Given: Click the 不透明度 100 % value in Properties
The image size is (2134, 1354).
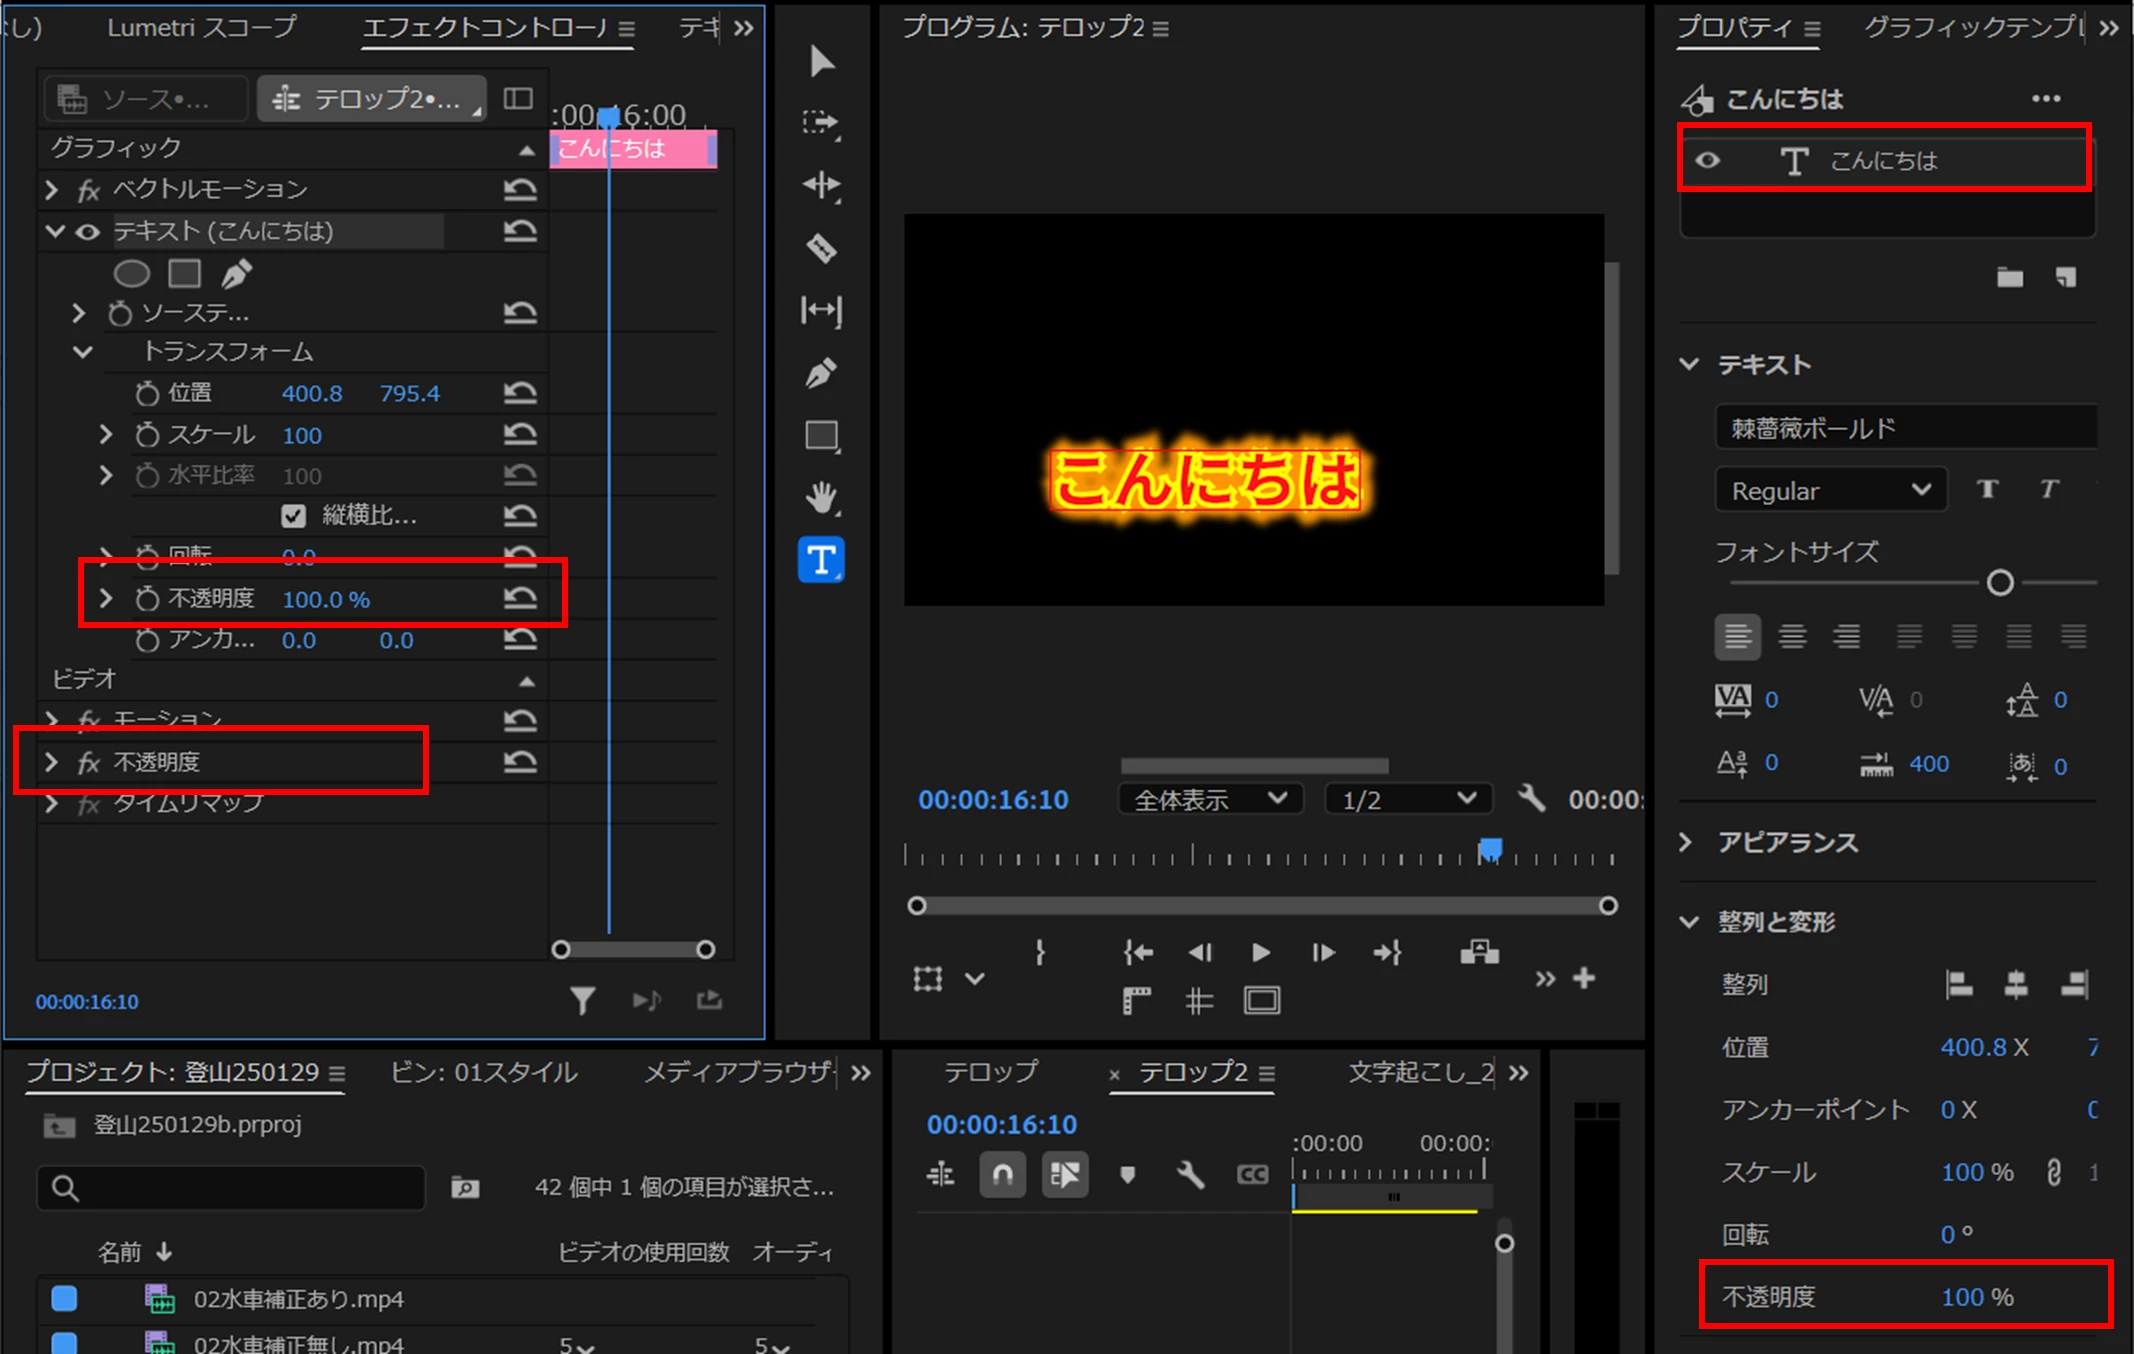Looking at the screenshot, I should coord(1962,1297).
